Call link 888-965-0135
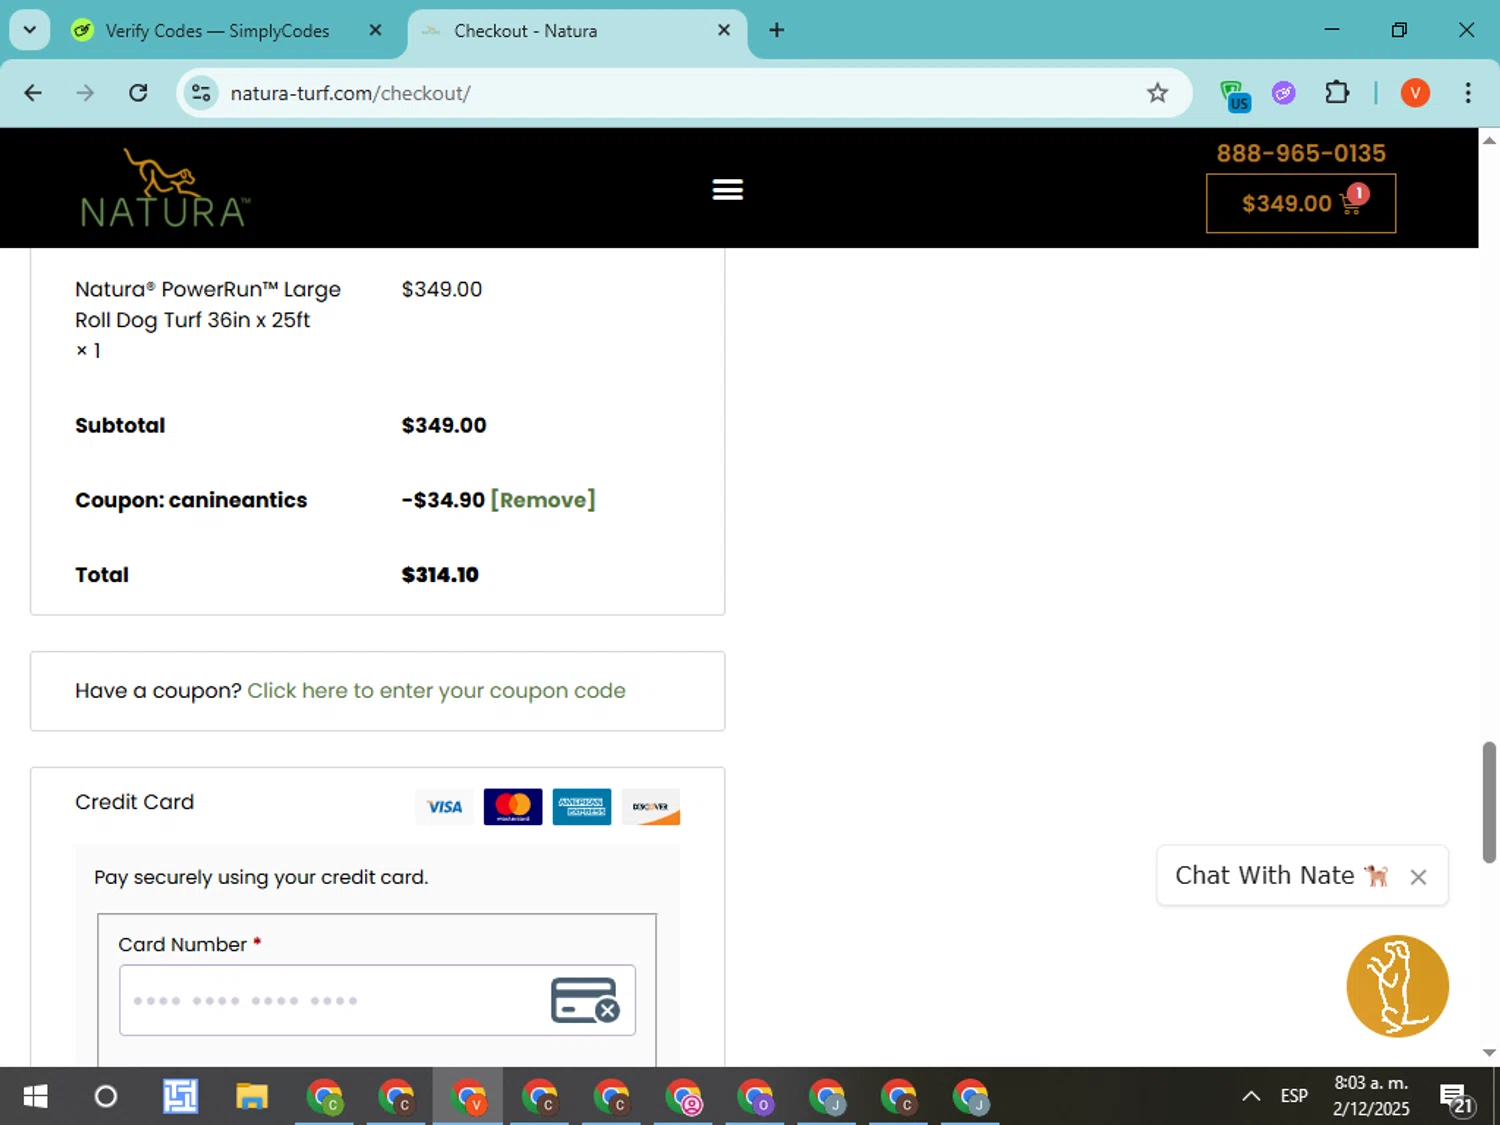The image size is (1500, 1125). (1300, 153)
